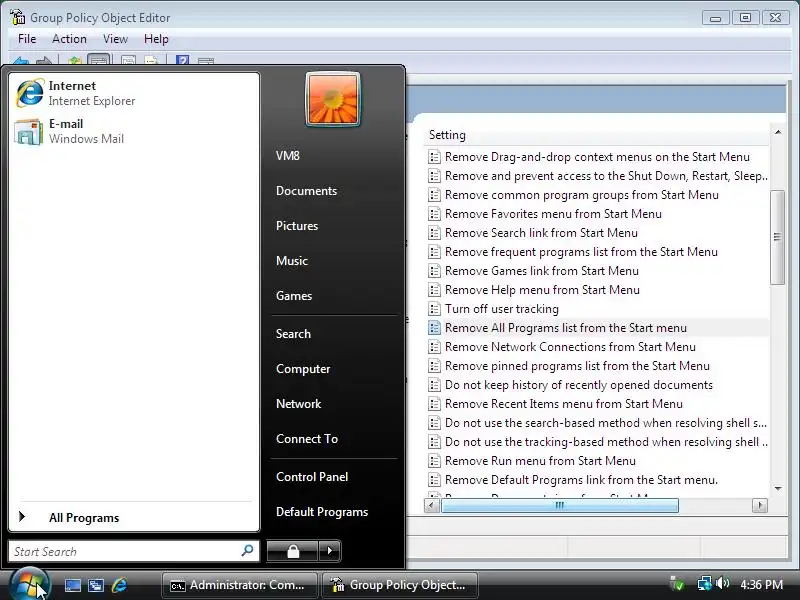Click the vertical scrollbar thumb in settings list
The image size is (800, 600).
pyautogui.click(x=778, y=237)
